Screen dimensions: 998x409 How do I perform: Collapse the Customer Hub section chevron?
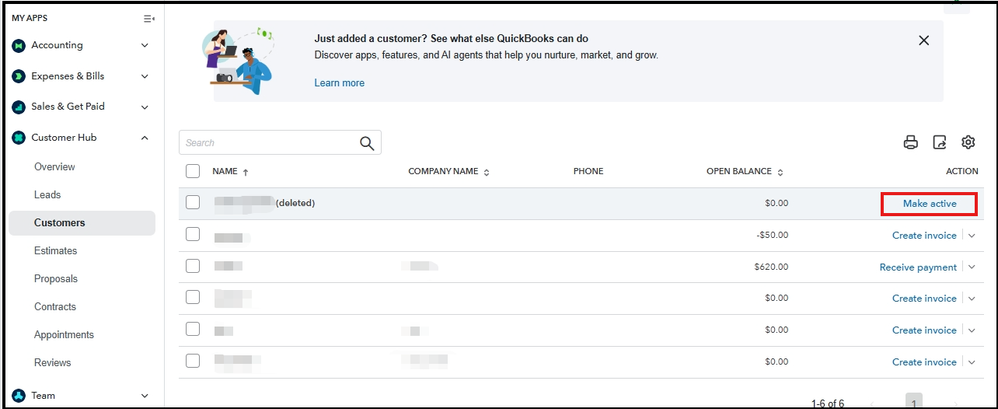click(145, 138)
